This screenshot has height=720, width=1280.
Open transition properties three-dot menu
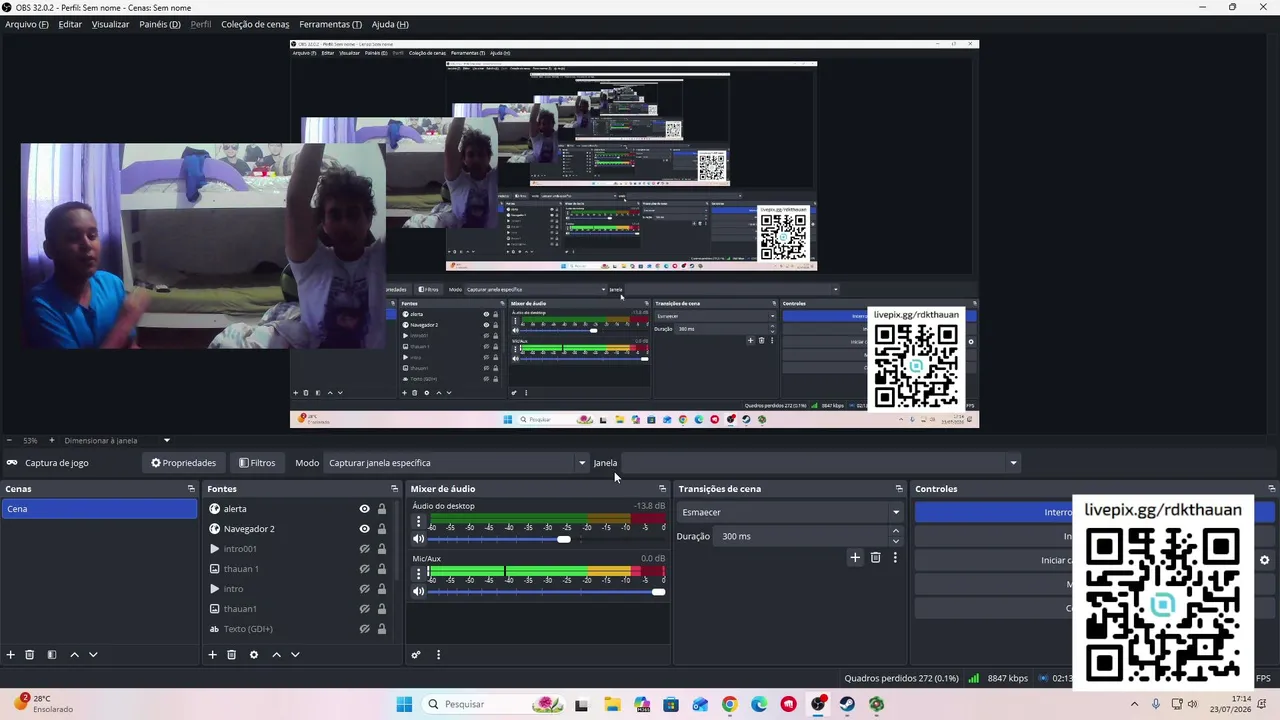[x=895, y=558]
